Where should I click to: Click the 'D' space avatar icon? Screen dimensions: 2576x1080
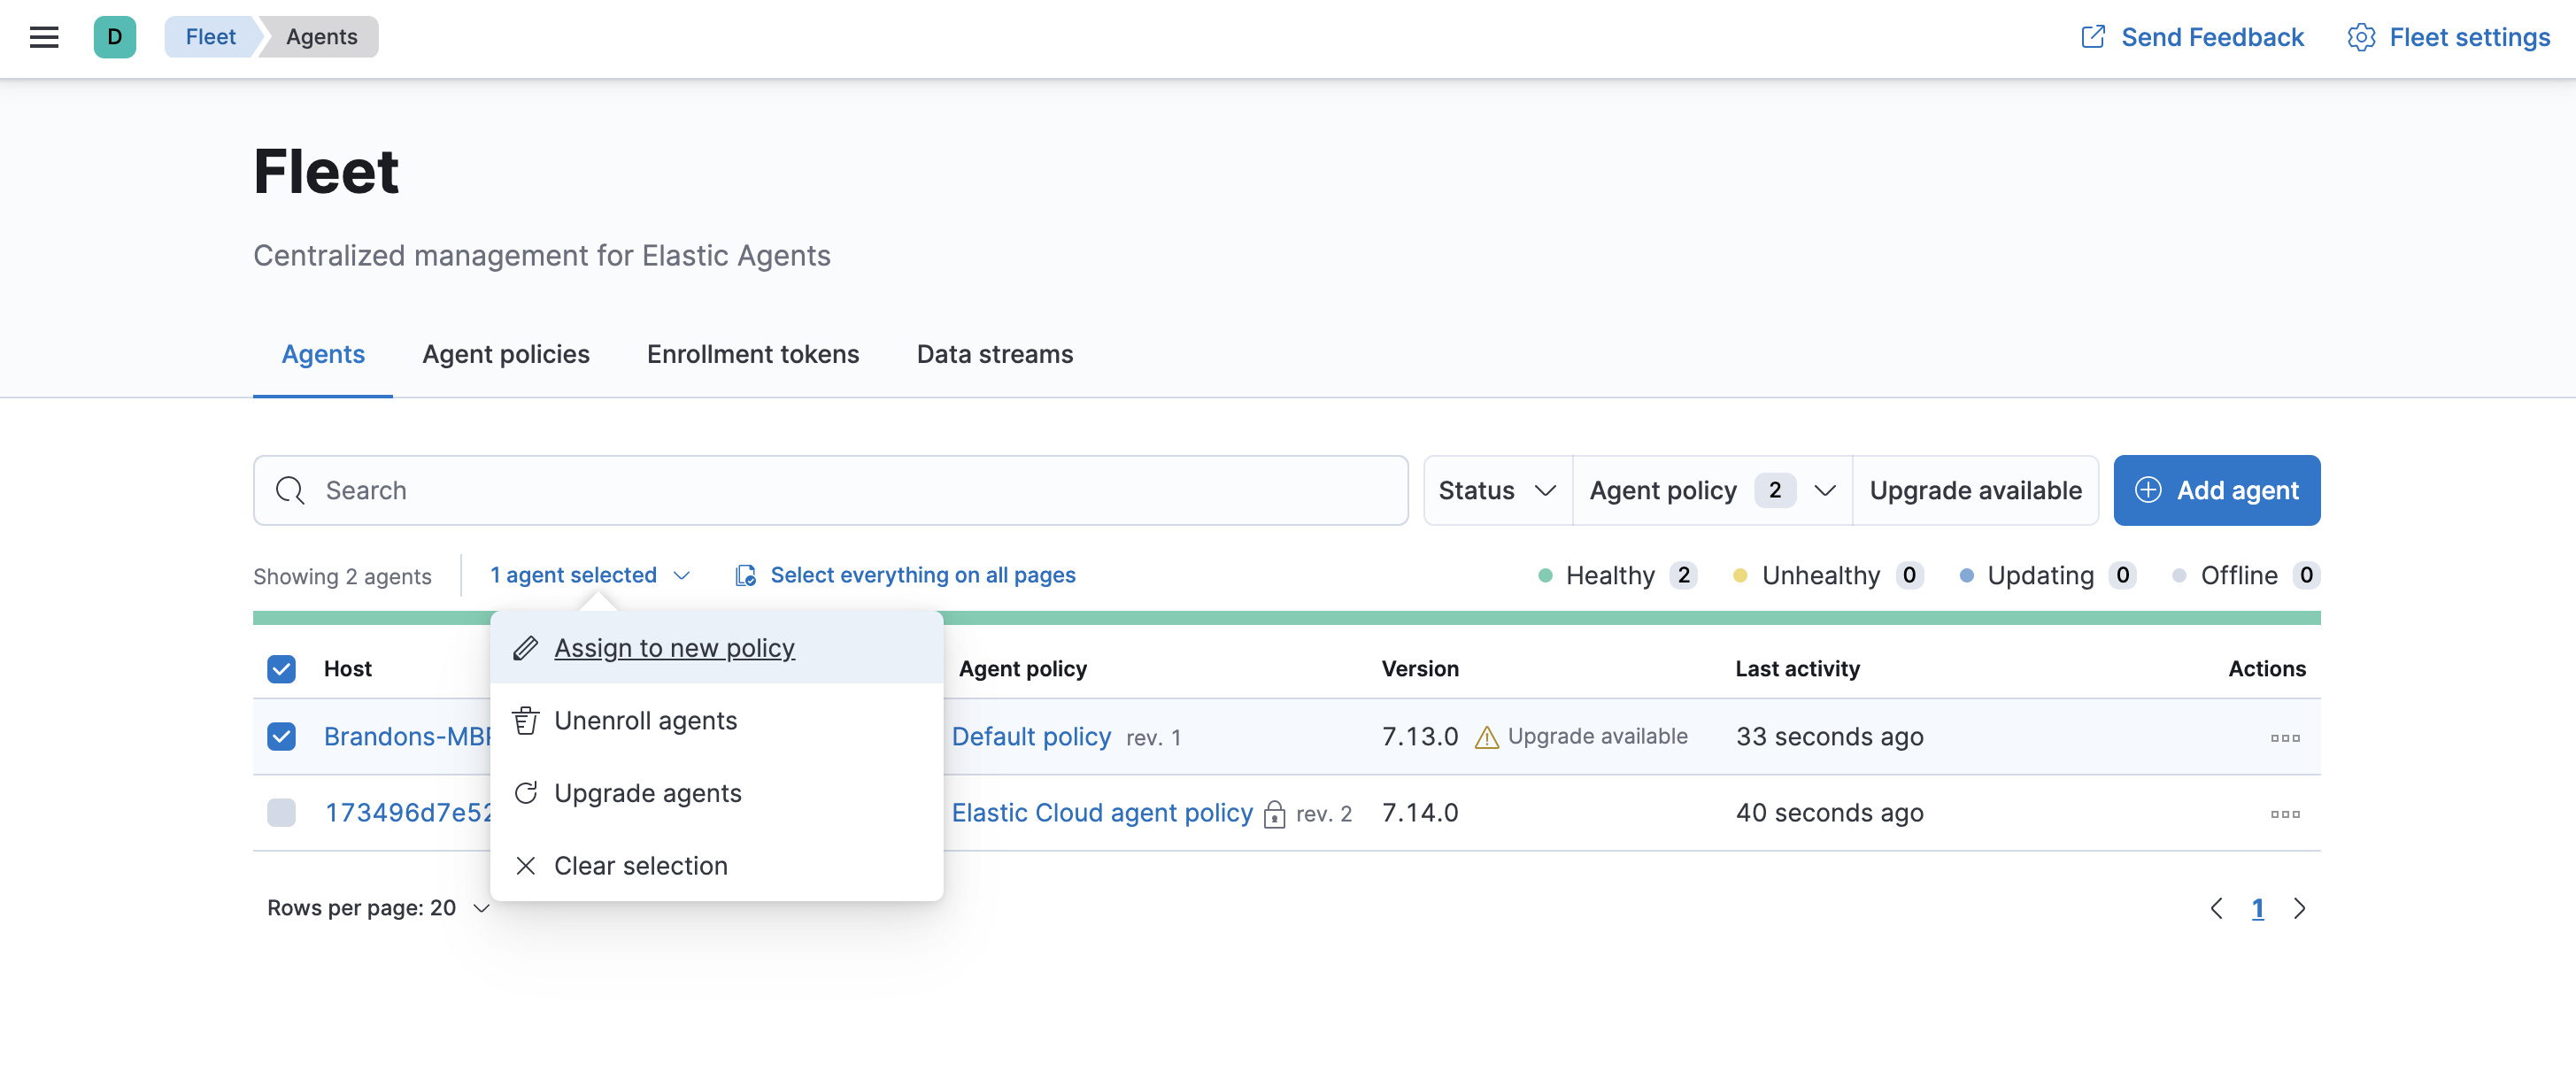coord(115,37)
